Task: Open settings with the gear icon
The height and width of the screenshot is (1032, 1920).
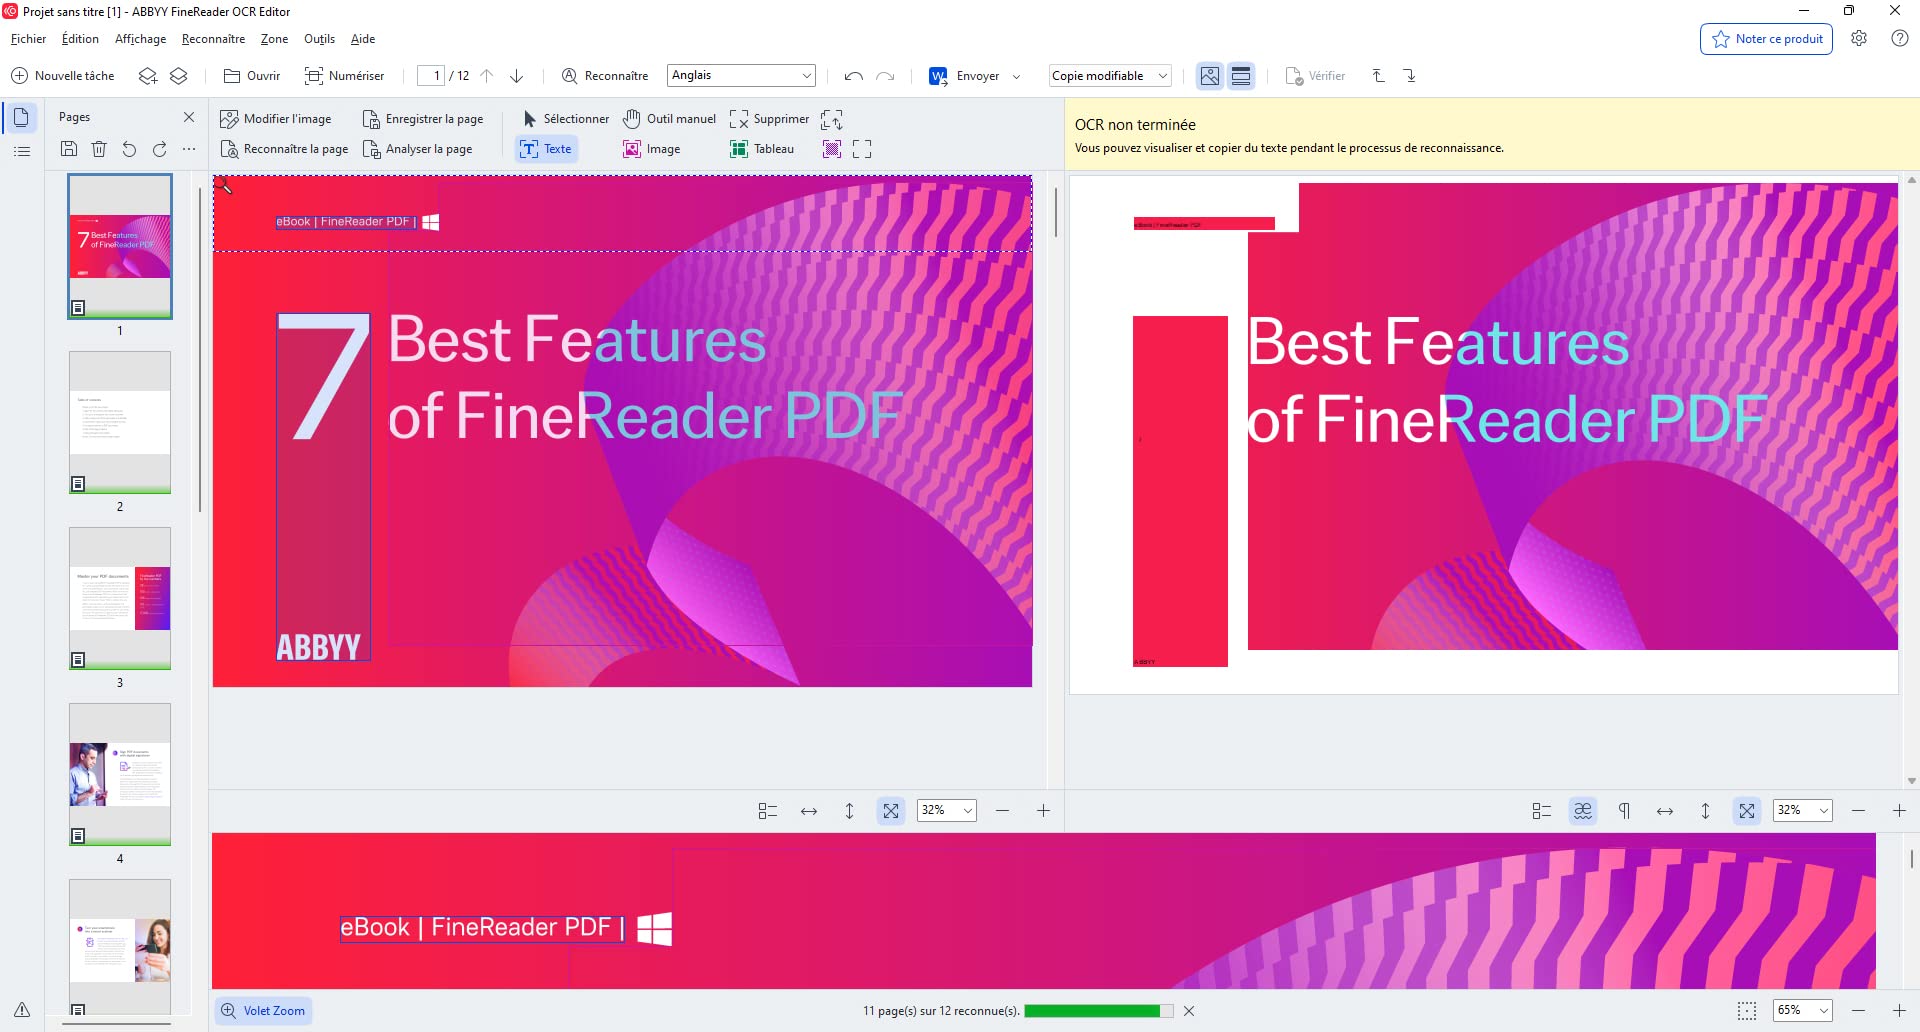Action: [1859, 39]
